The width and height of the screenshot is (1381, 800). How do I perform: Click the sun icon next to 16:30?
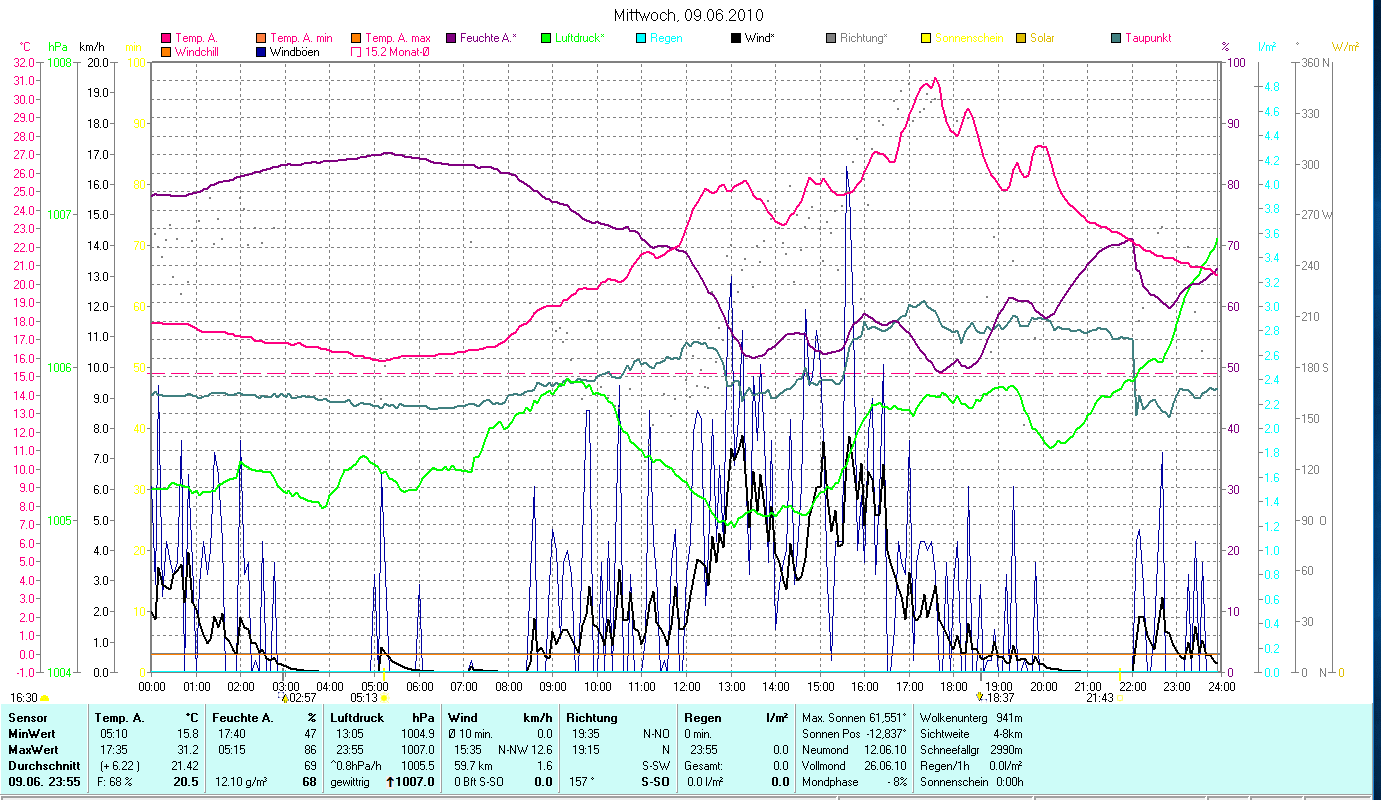coord(44,698)
